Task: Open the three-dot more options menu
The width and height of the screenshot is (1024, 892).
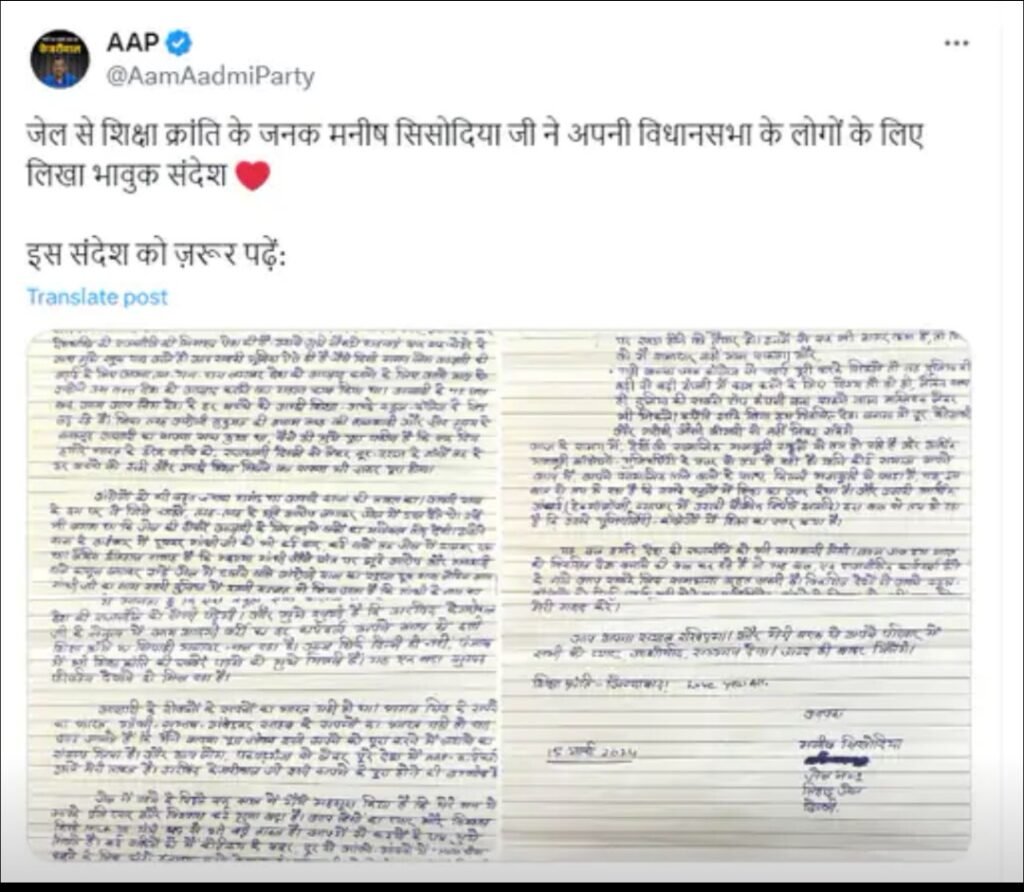Action: [x=956, y=43]
